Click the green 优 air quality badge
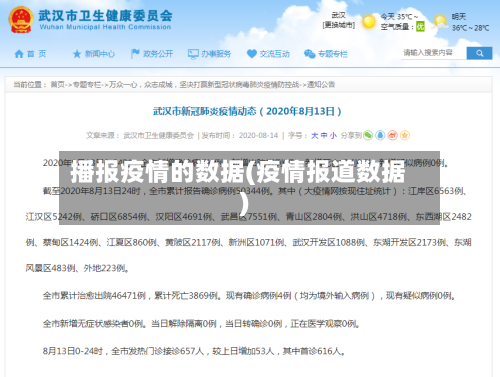 420,27
